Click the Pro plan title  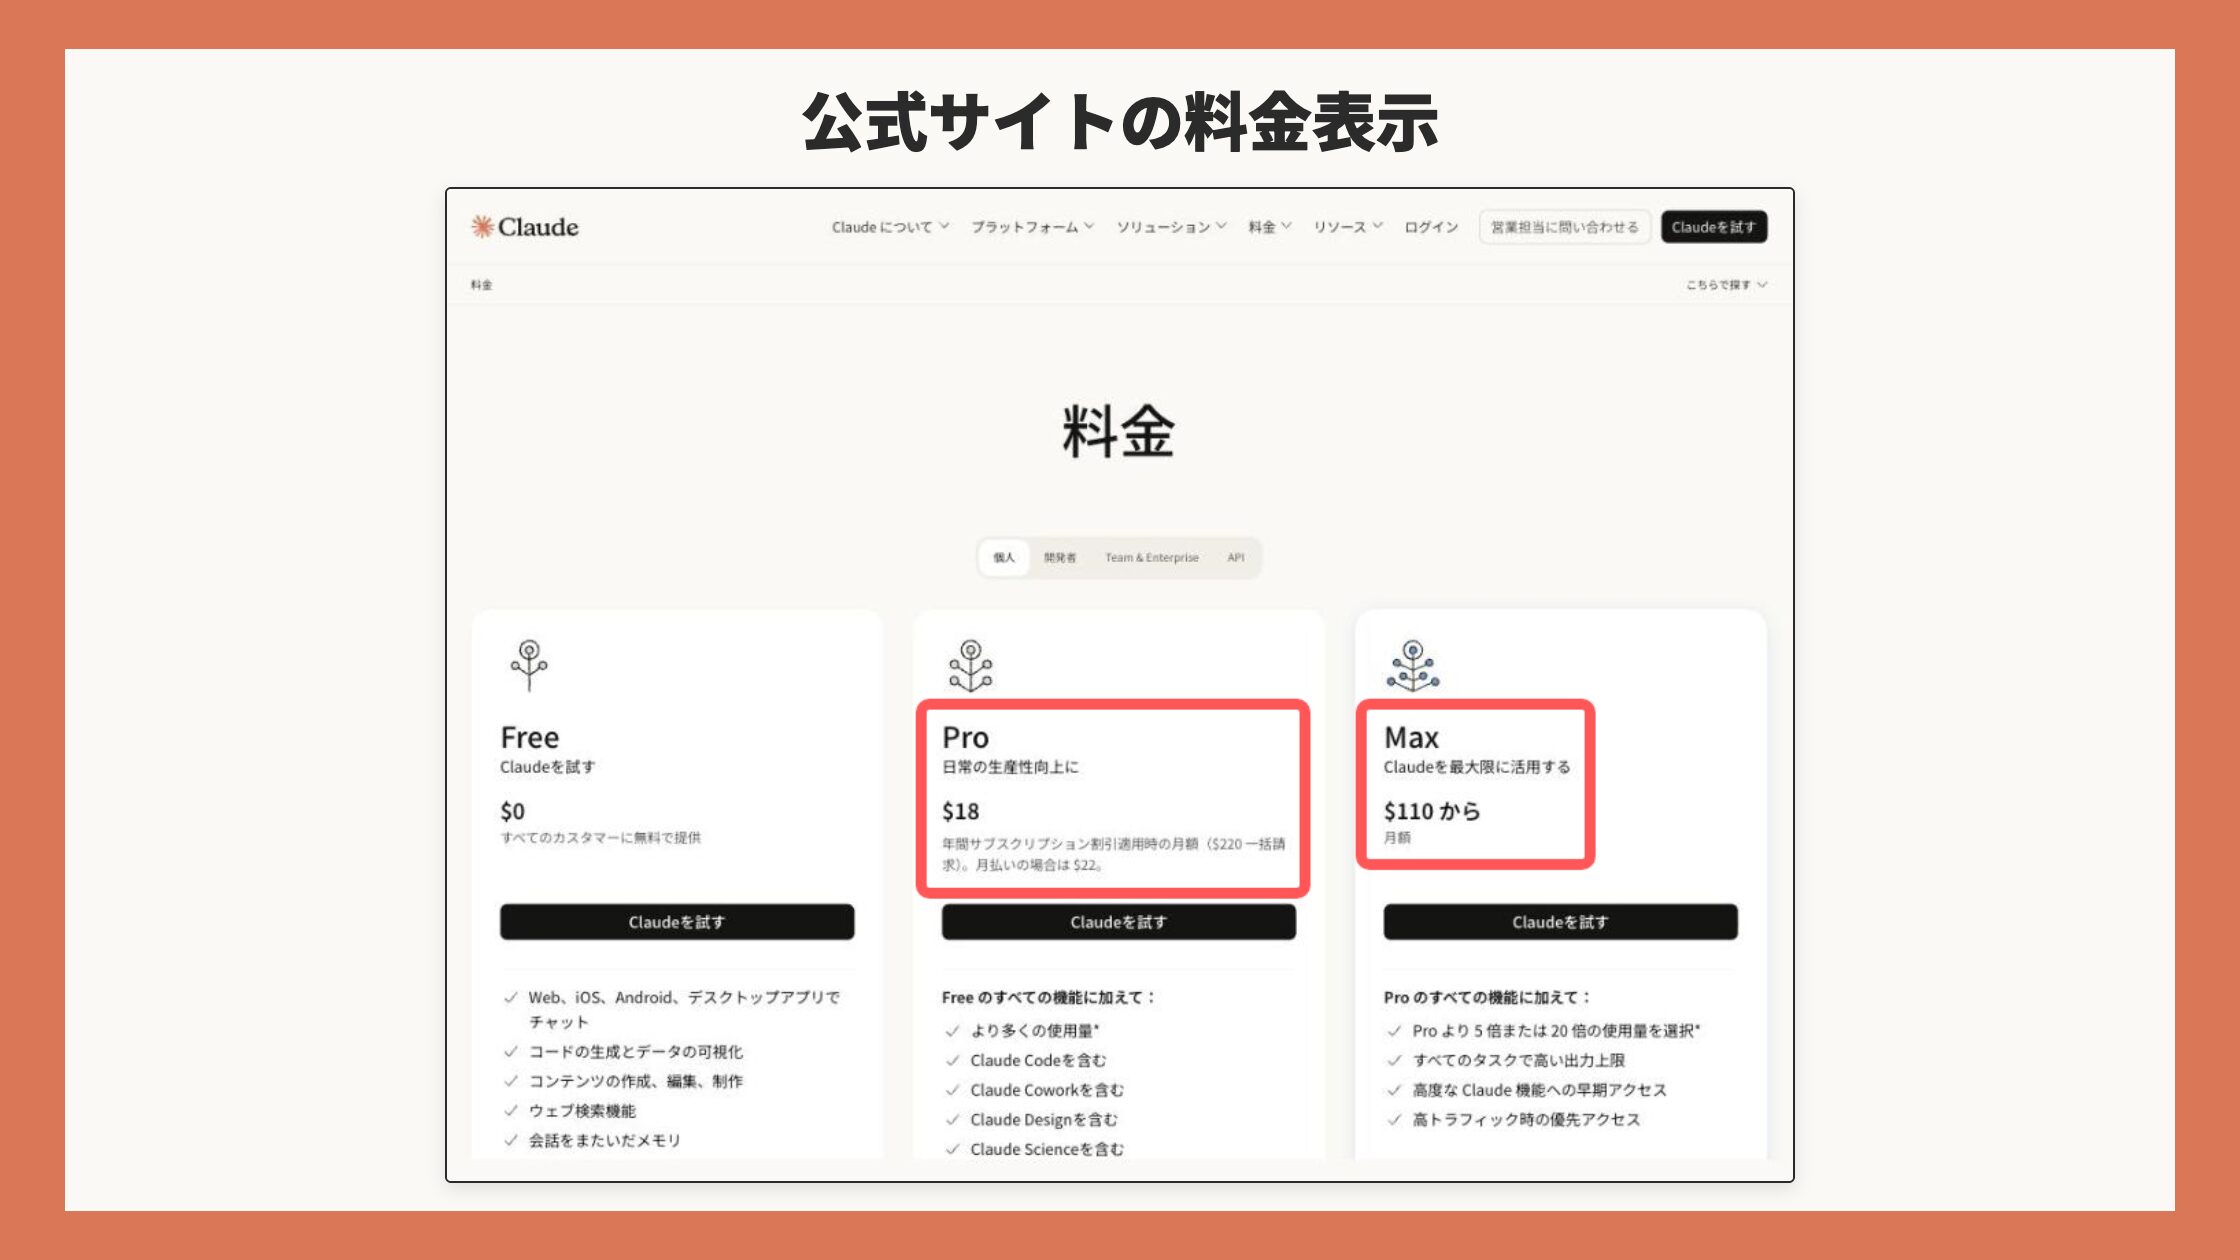[x=966, y=738]
